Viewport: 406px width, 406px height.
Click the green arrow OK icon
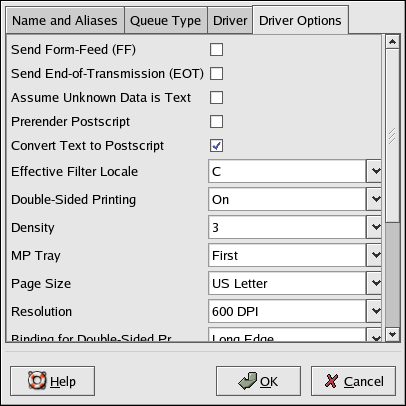248,381
